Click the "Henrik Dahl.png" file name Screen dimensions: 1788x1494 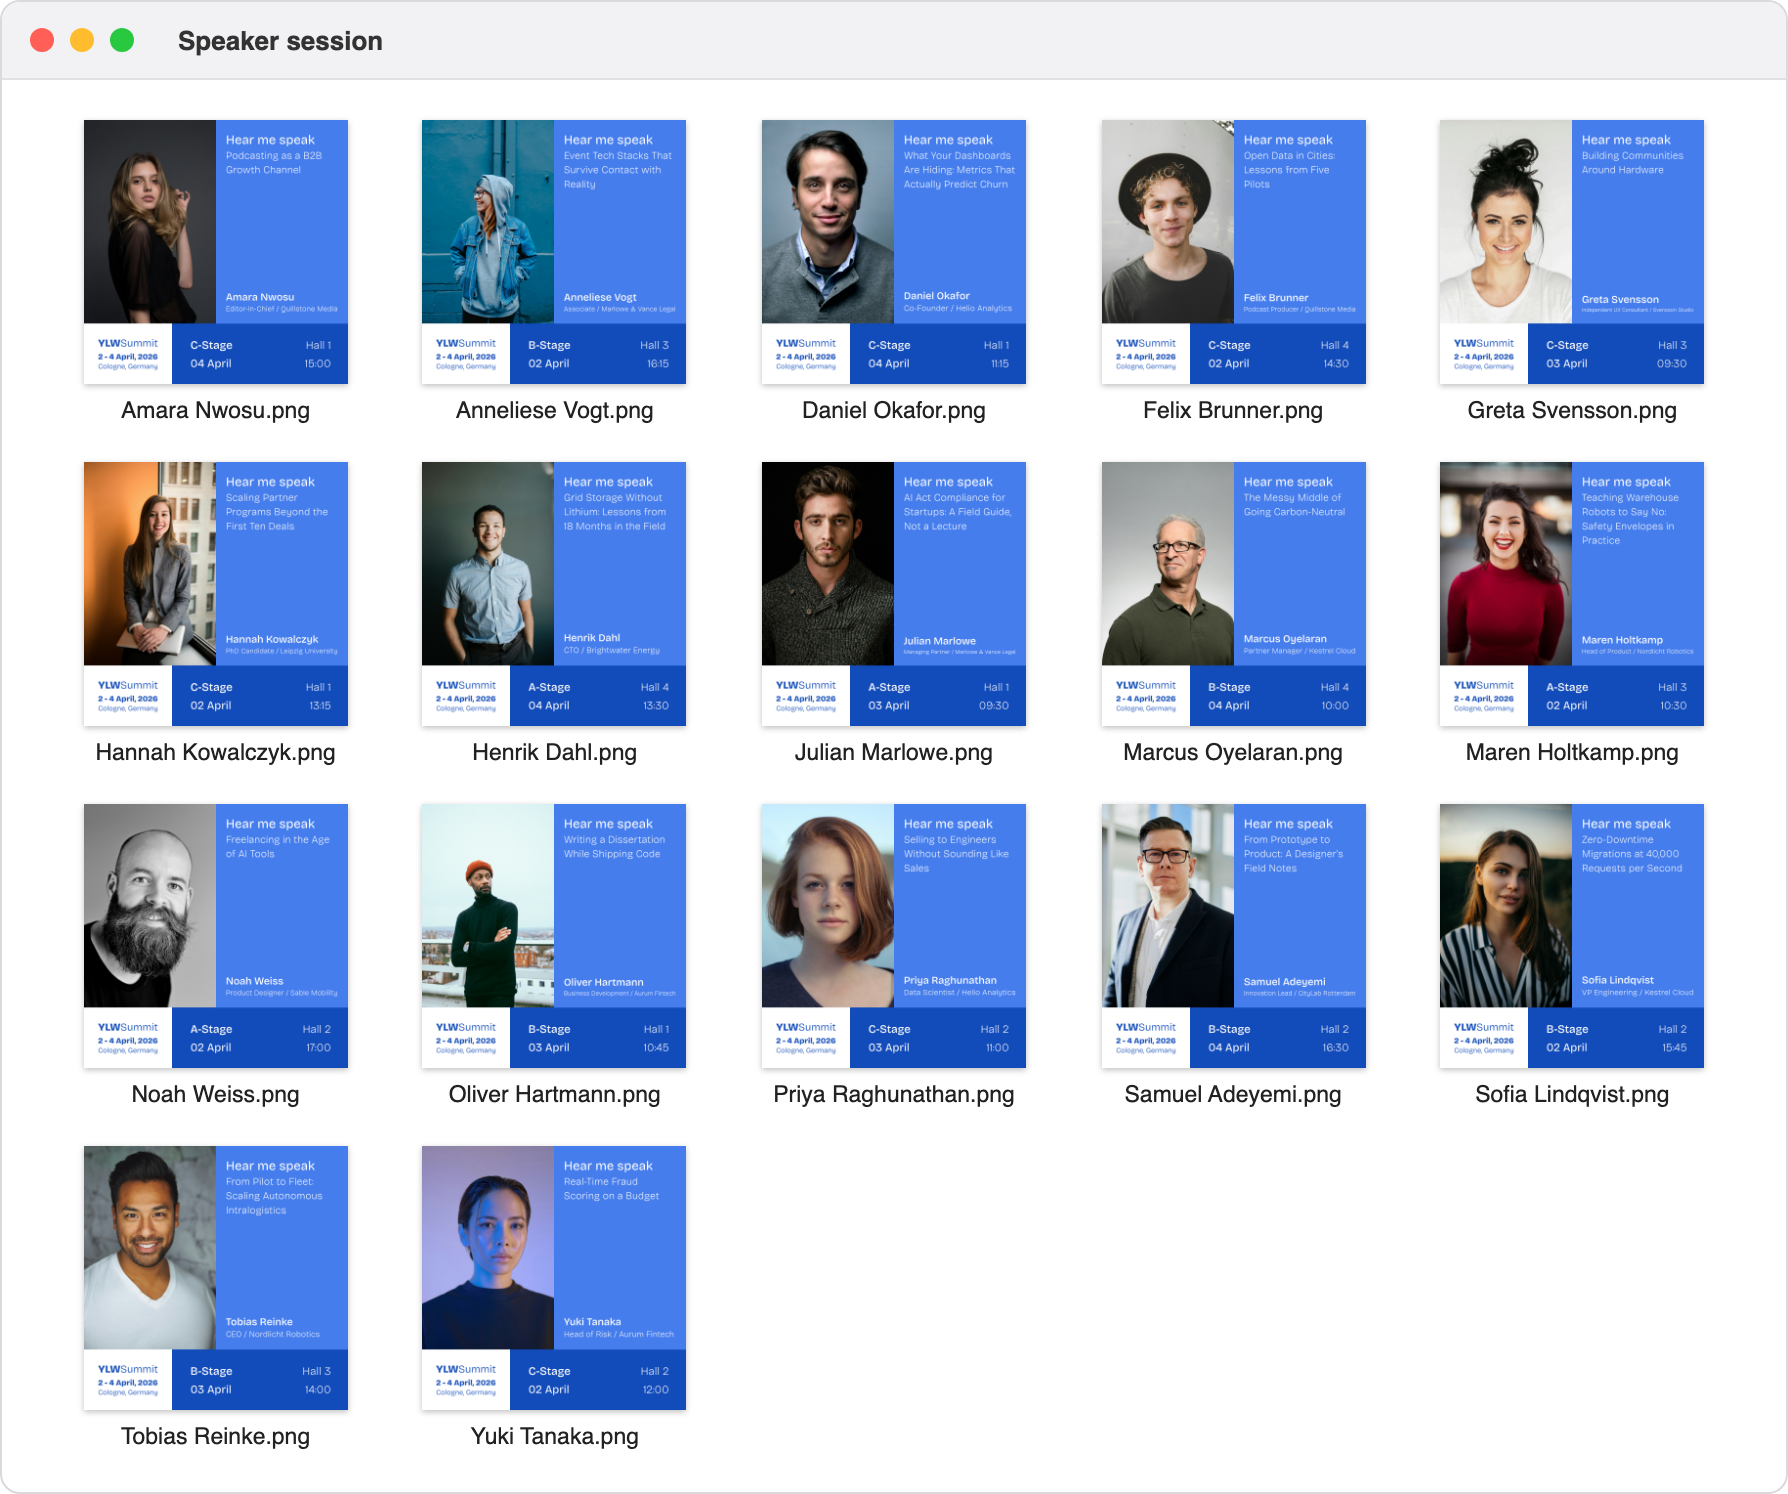point(554,752)
